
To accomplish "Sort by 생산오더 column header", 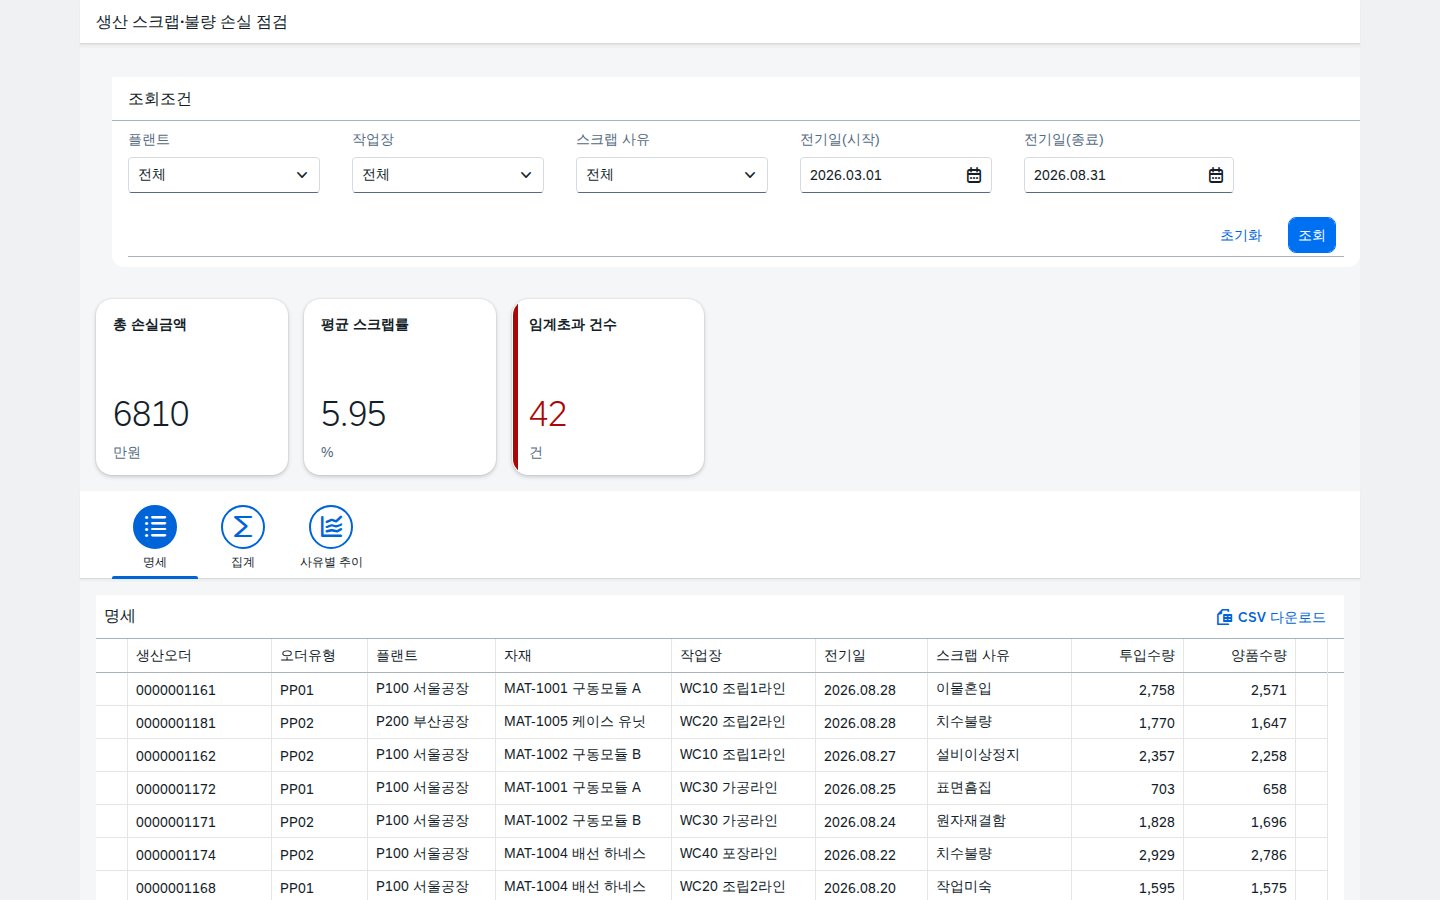I will [x=200, y=656].
